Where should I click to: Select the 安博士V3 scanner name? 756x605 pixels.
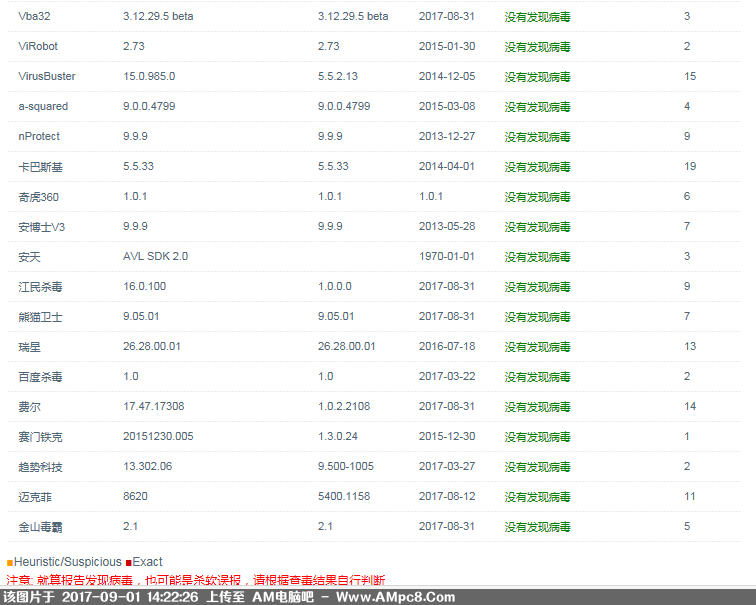tap(41, 227)
